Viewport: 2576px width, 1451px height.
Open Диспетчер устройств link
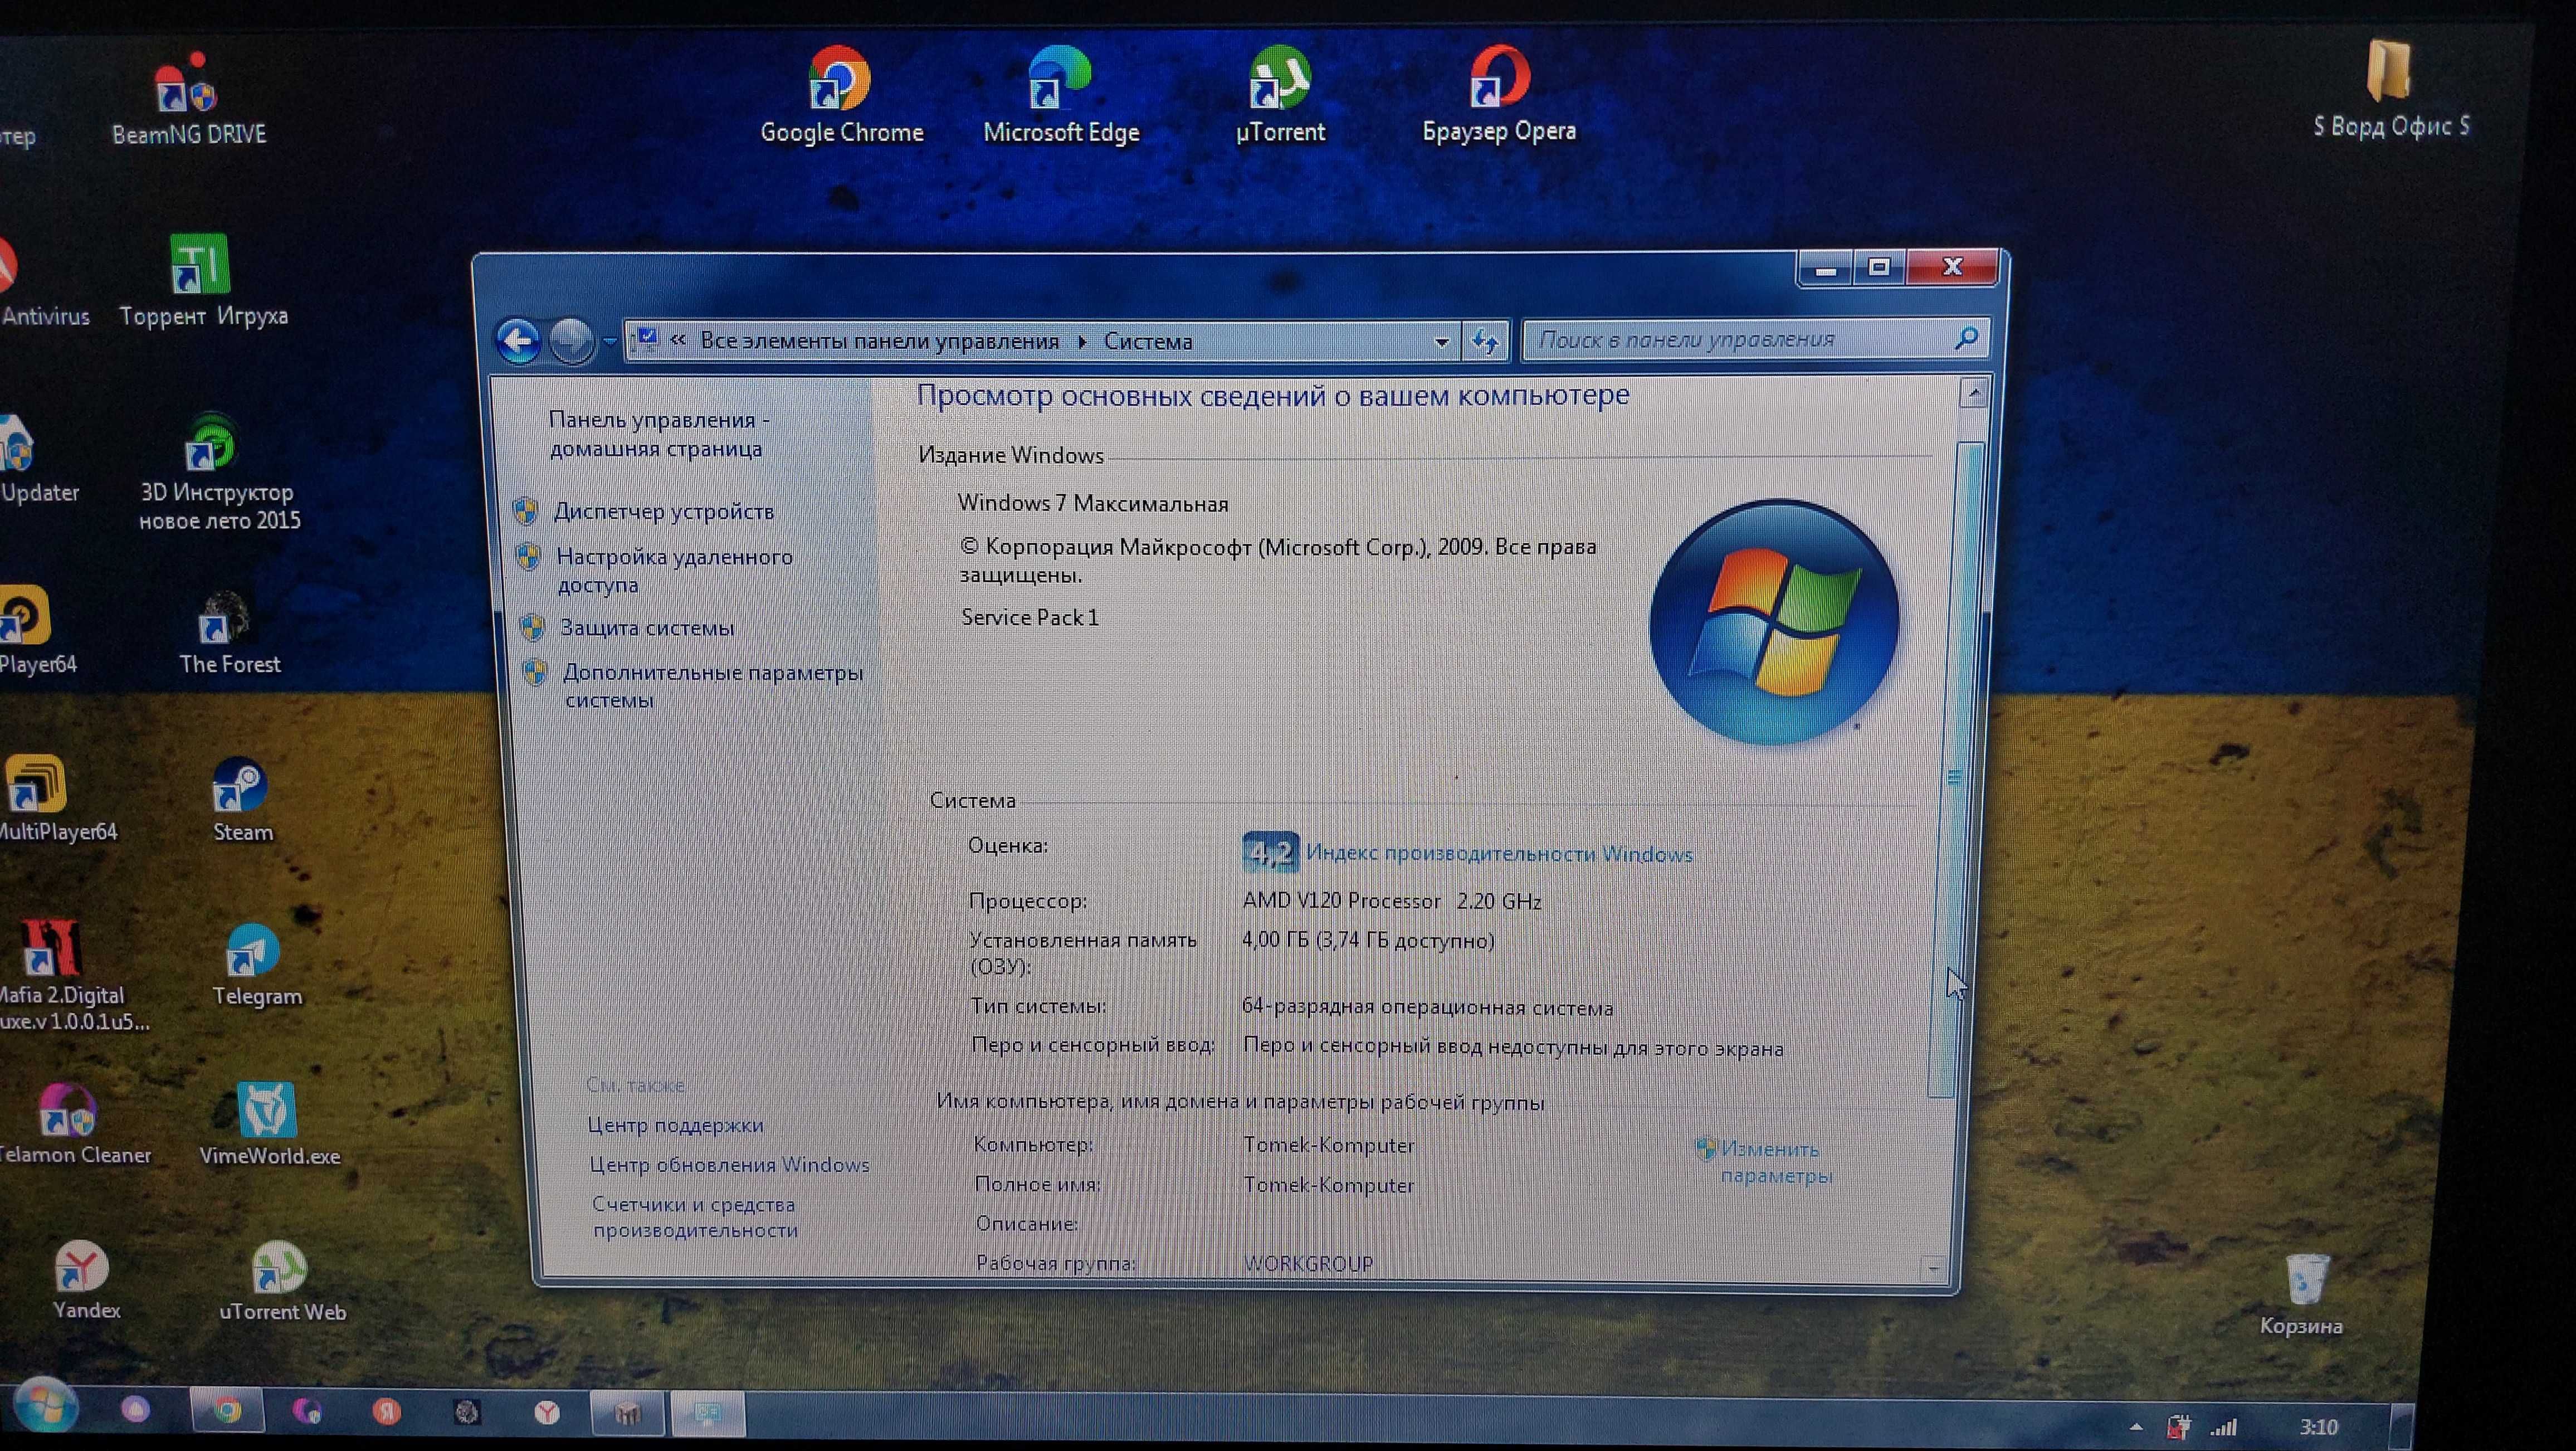click(x=664, y=511)
